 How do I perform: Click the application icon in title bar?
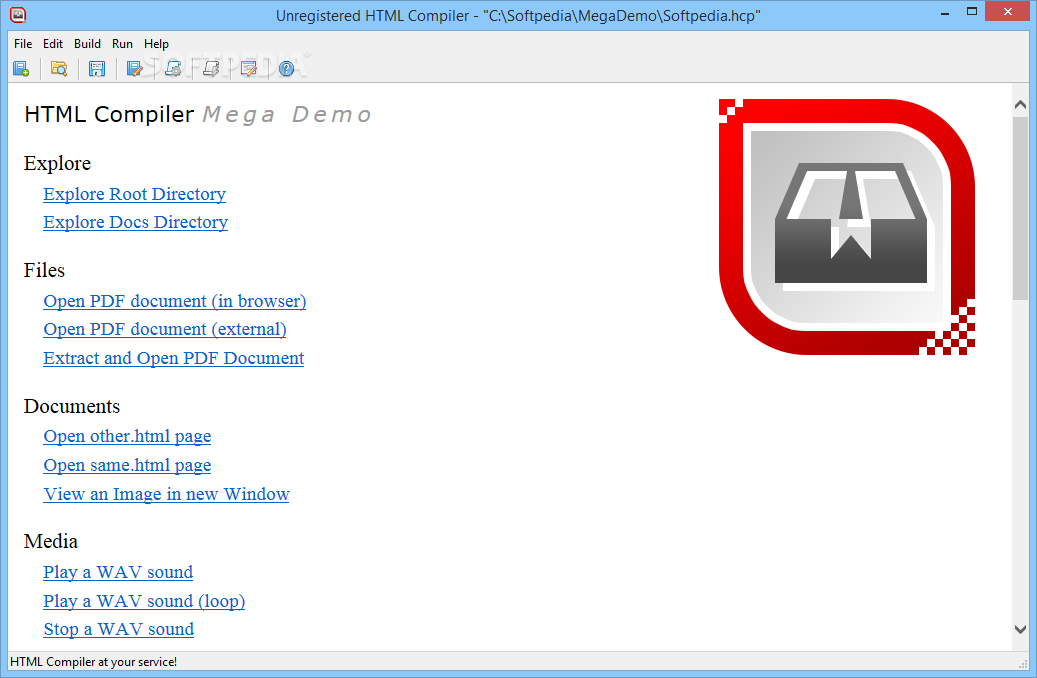pos(18,14)
